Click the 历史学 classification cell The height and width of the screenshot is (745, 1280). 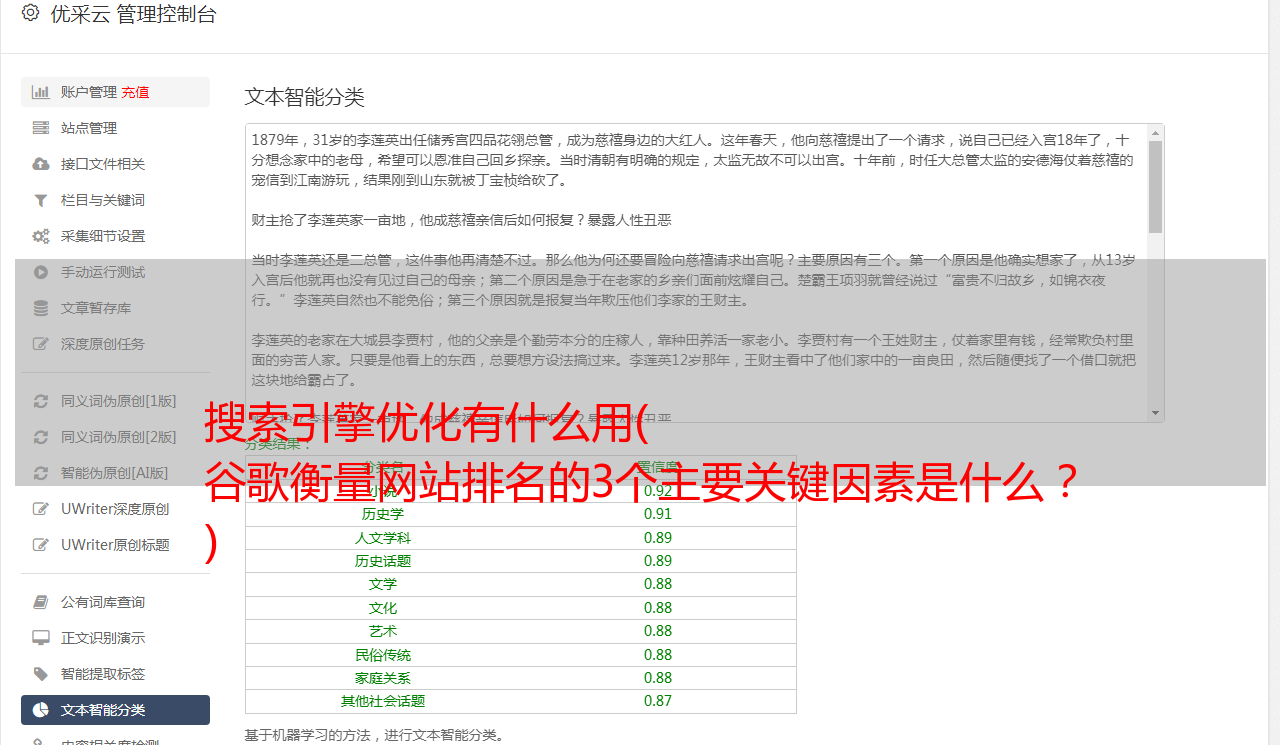[x=383, y=514]
